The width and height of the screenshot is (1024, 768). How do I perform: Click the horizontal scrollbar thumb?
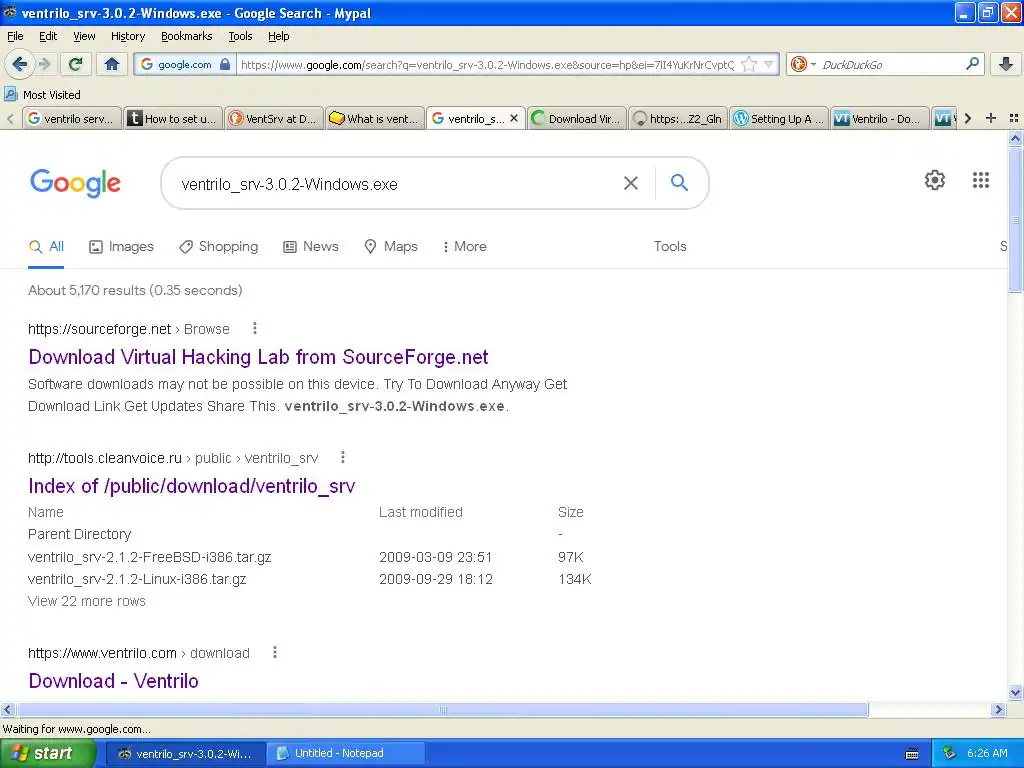coord(442,709)
